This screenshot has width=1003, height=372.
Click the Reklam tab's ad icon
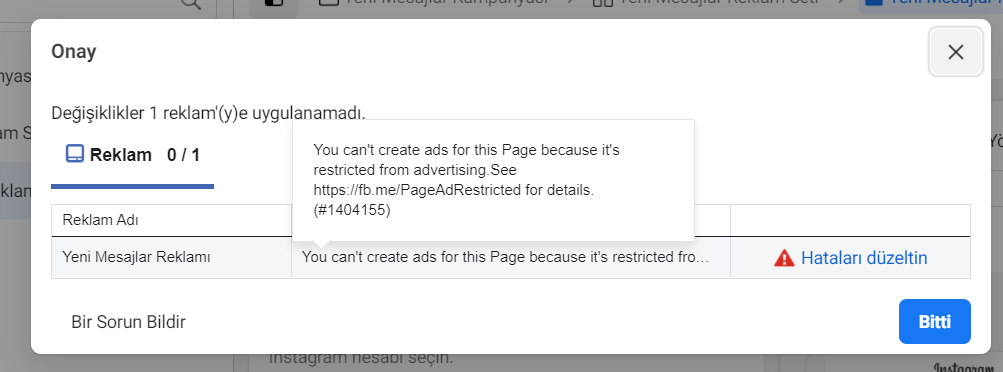pos(75,154)
